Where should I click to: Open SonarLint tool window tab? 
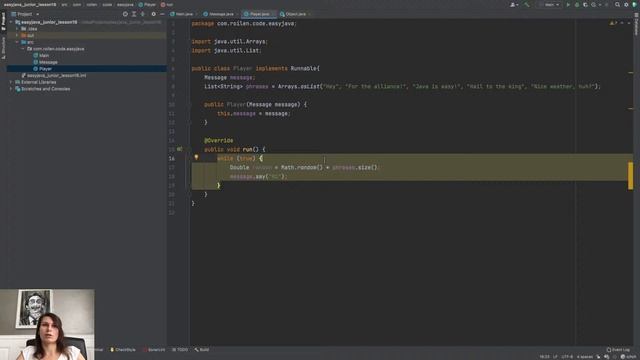coord(154,349)
